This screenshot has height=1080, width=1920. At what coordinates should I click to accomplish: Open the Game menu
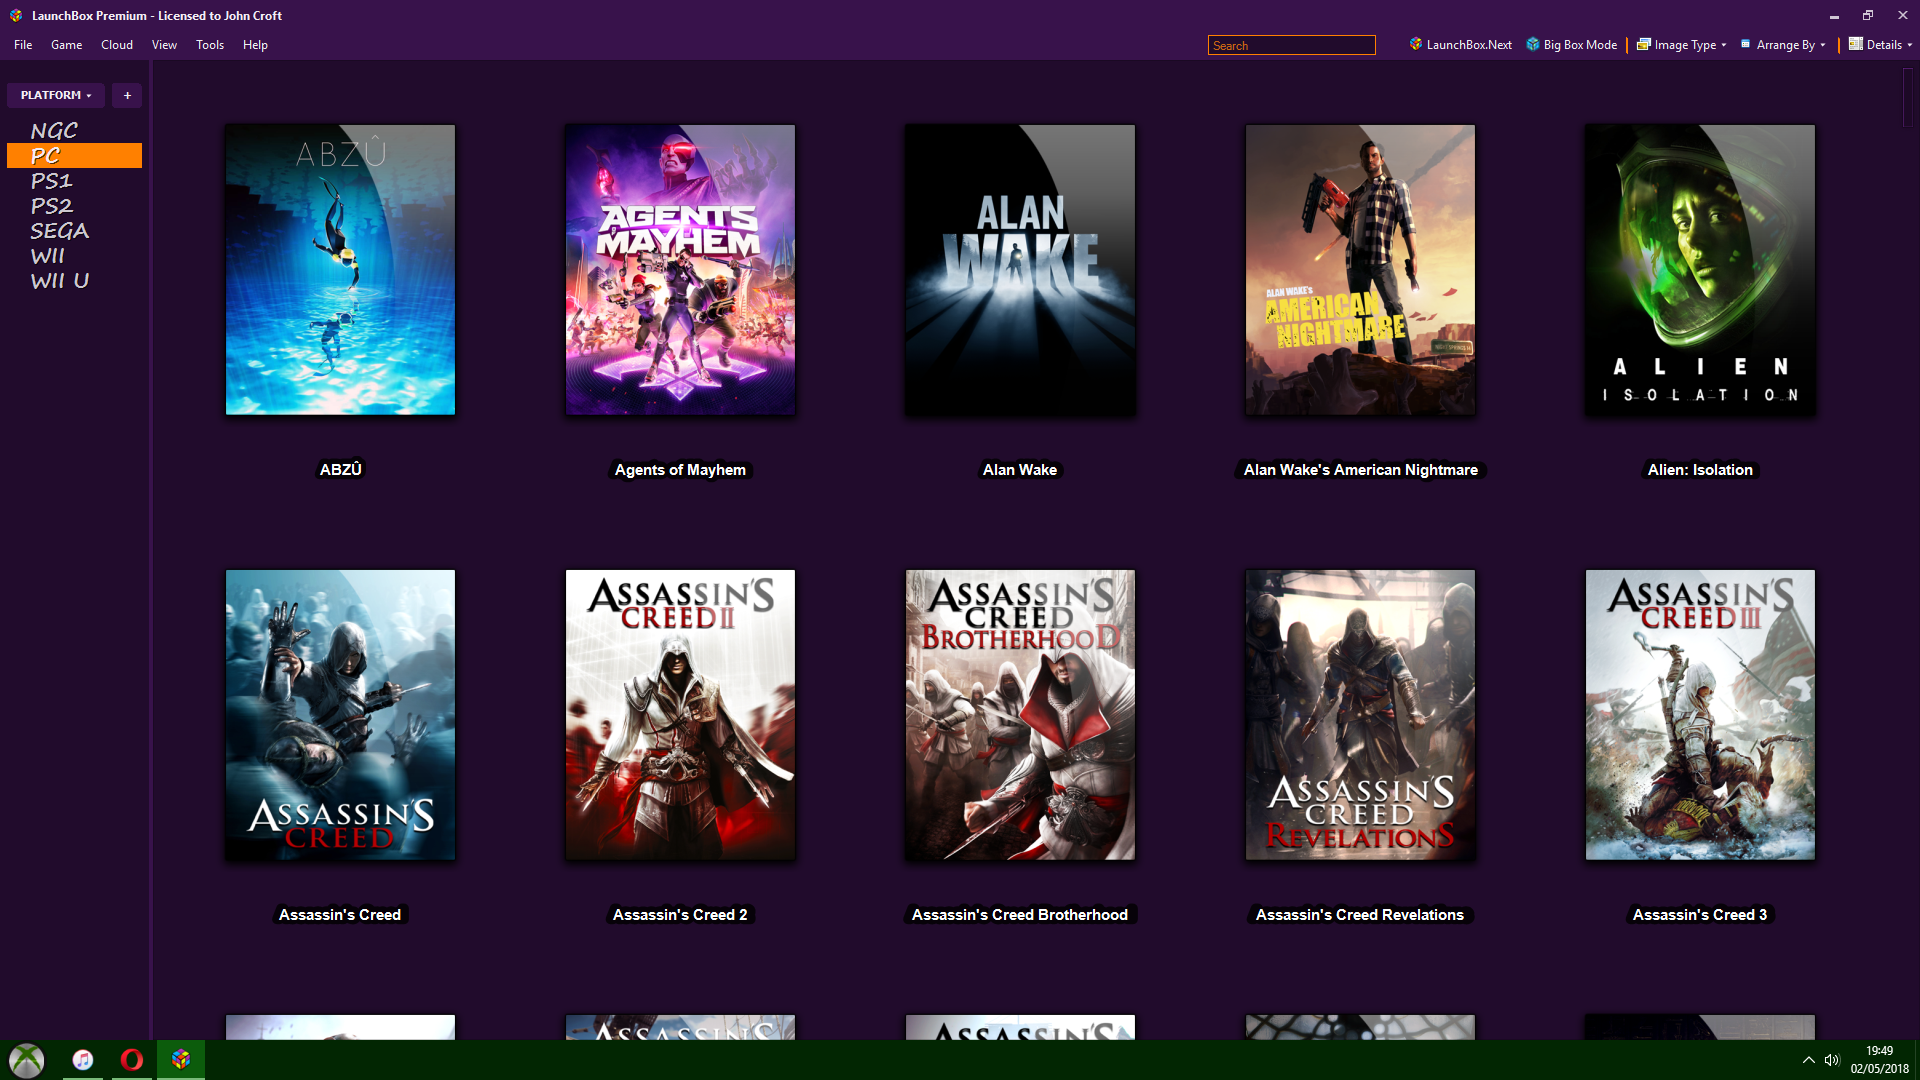pos(66,45)
